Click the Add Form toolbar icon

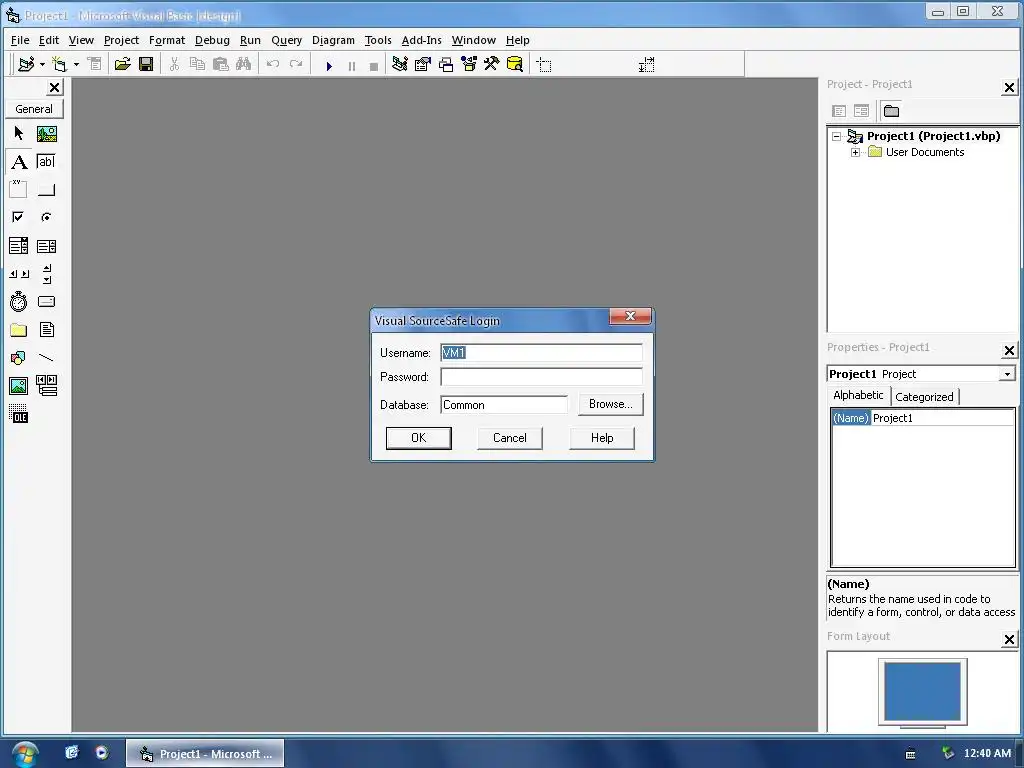click(60, 64)
